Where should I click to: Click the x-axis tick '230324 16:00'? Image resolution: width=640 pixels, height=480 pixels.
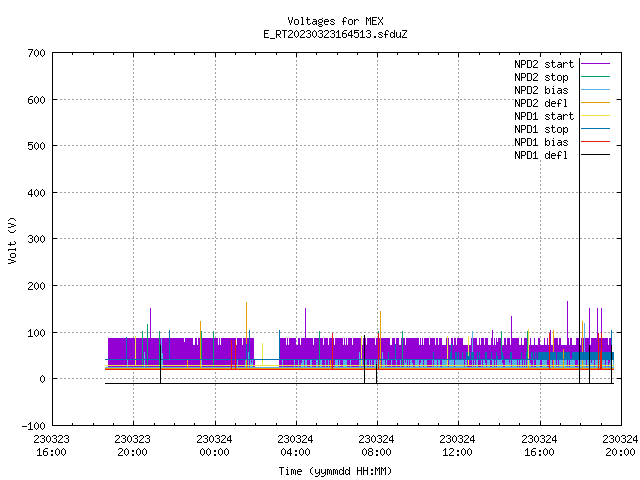click(x=539, y=446)
